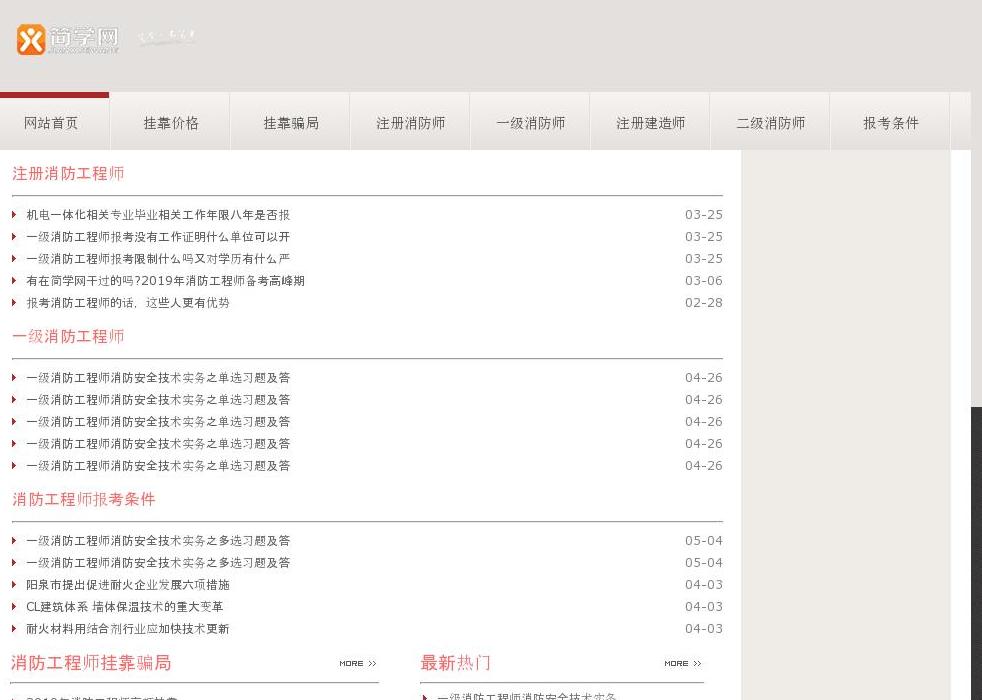
Task: Switch to the 一级消防师 menu item
Action: (x=531, y=123)
